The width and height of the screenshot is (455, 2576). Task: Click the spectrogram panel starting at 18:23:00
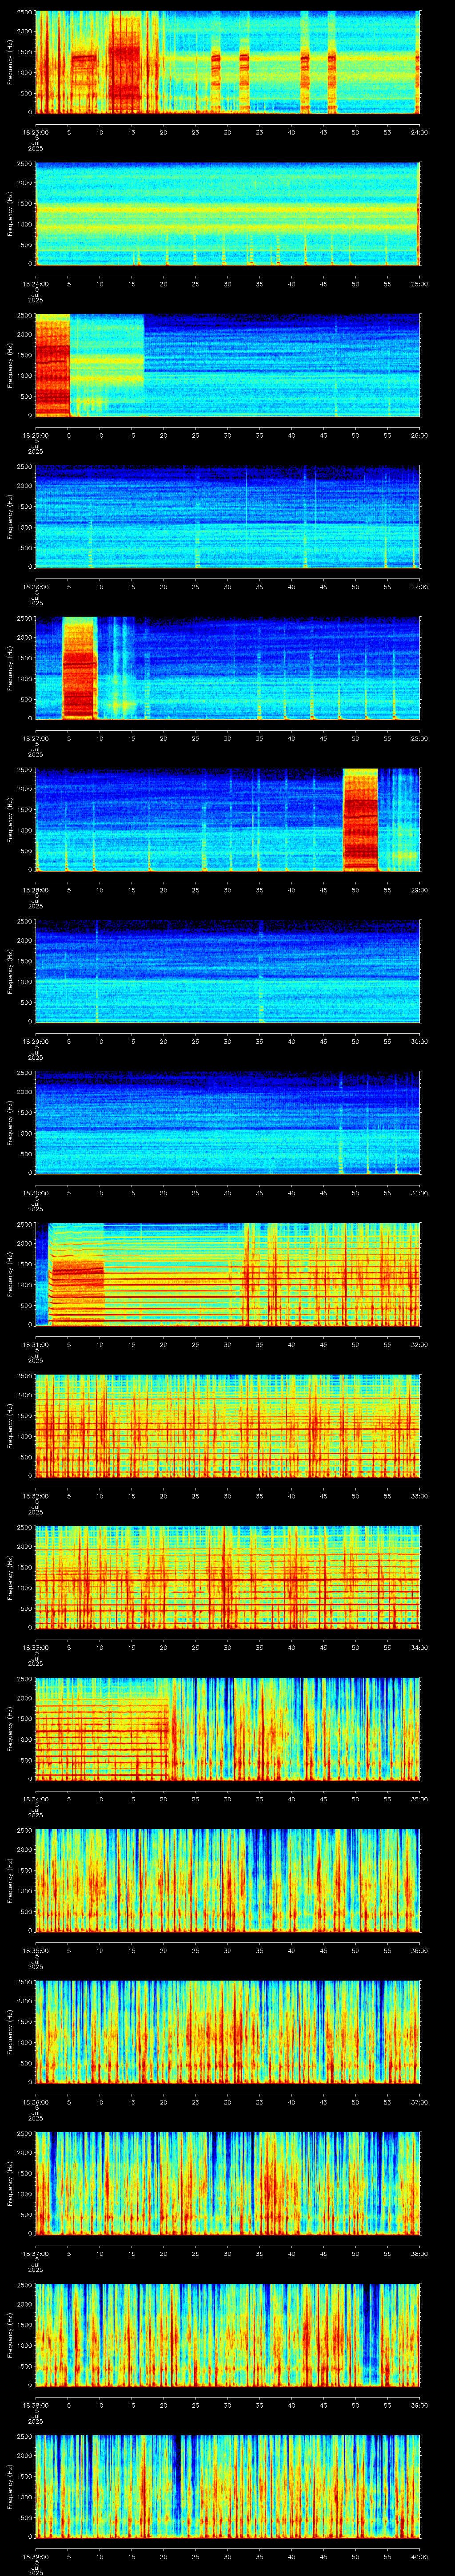pos(227,62)
